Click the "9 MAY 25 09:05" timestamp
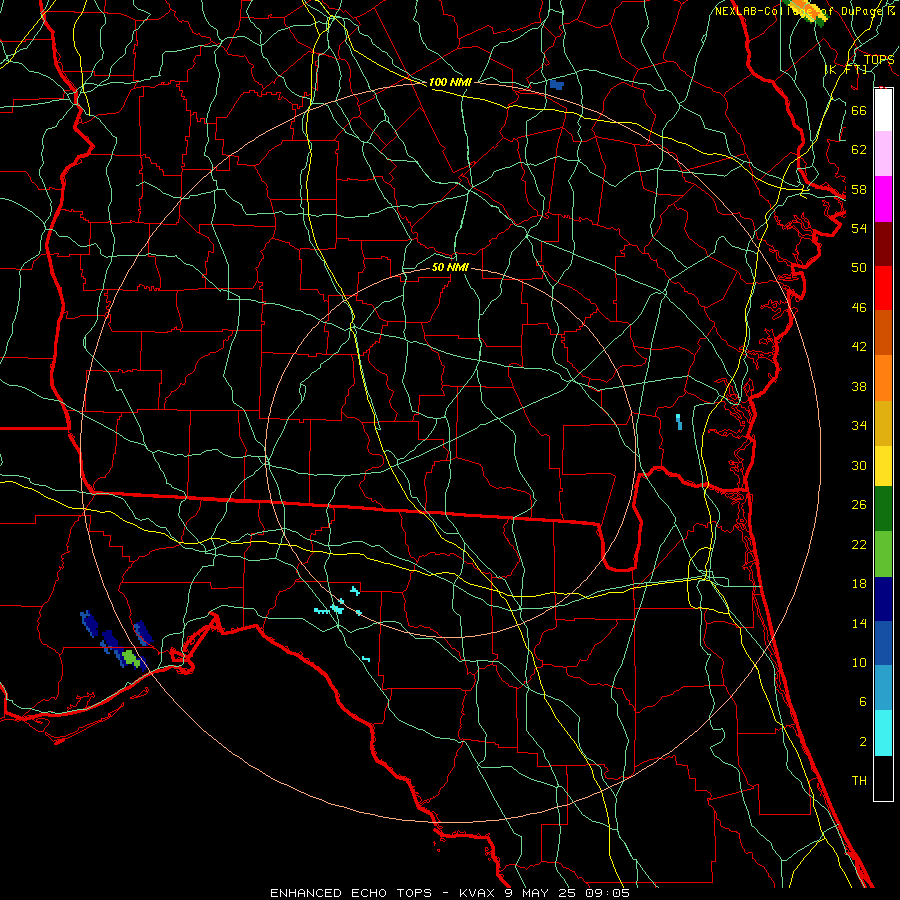The height and width of the screenshot is (900, 900). [568, 893]
